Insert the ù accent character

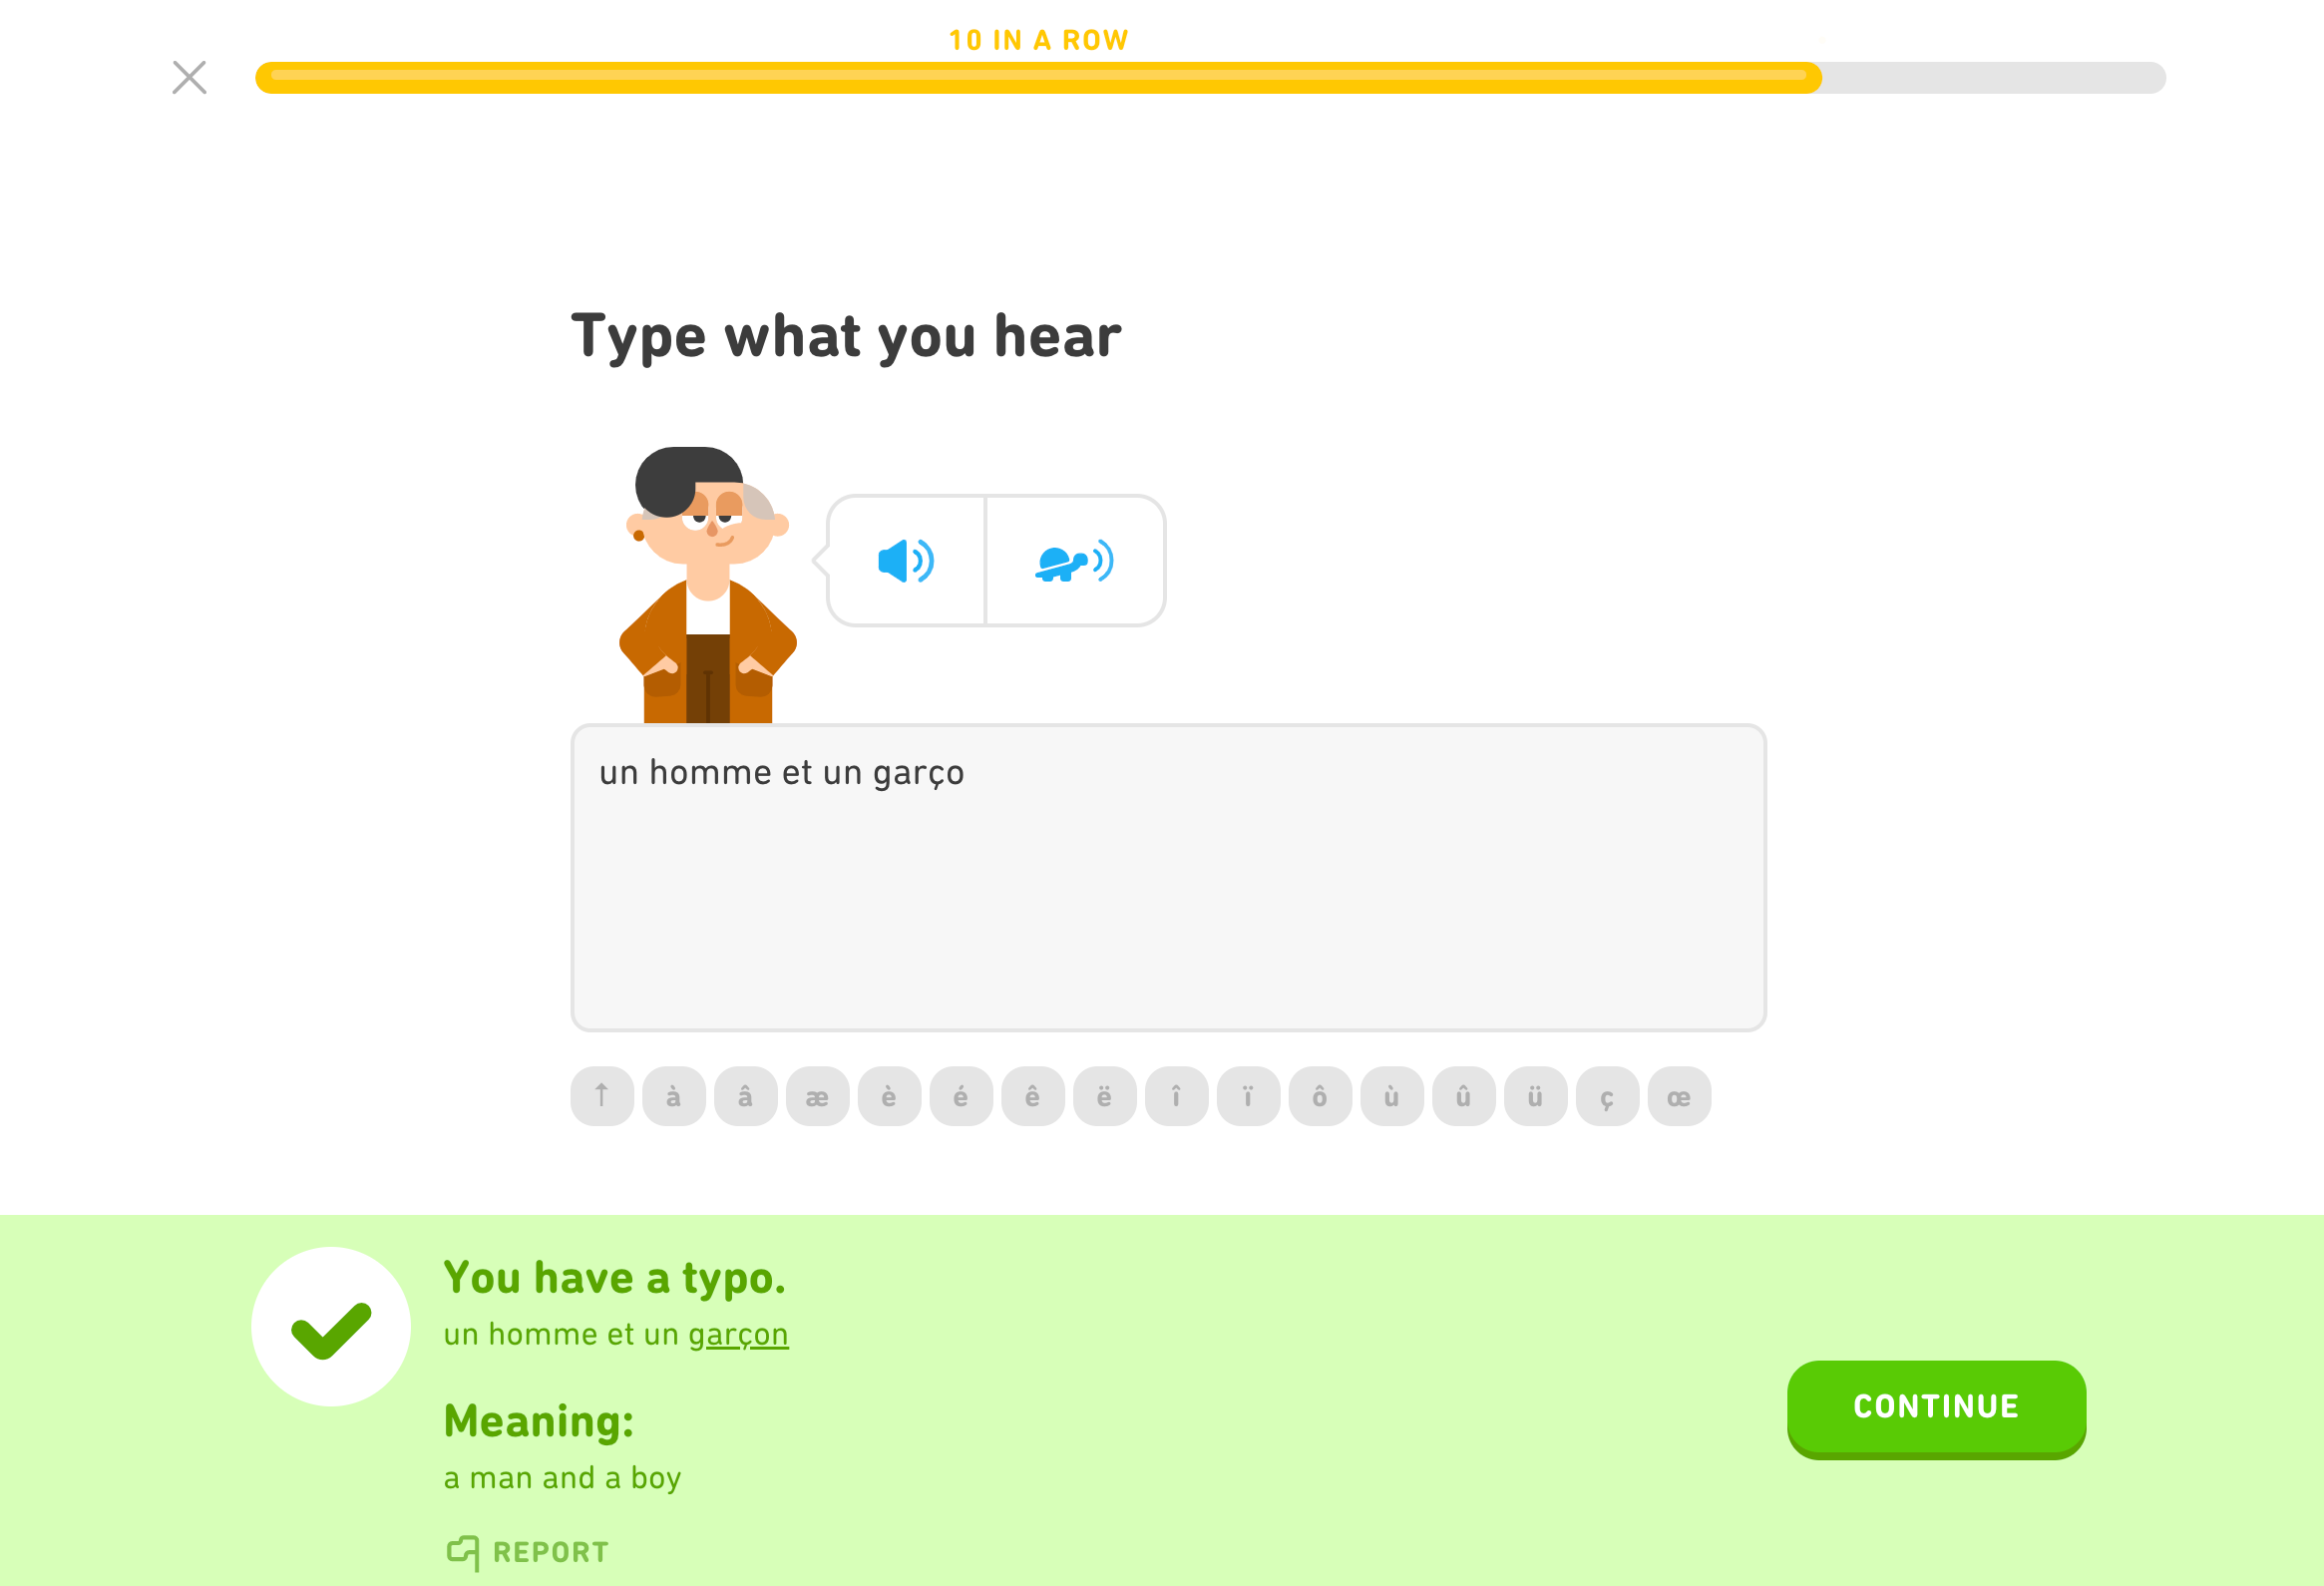[1392, 1096]
